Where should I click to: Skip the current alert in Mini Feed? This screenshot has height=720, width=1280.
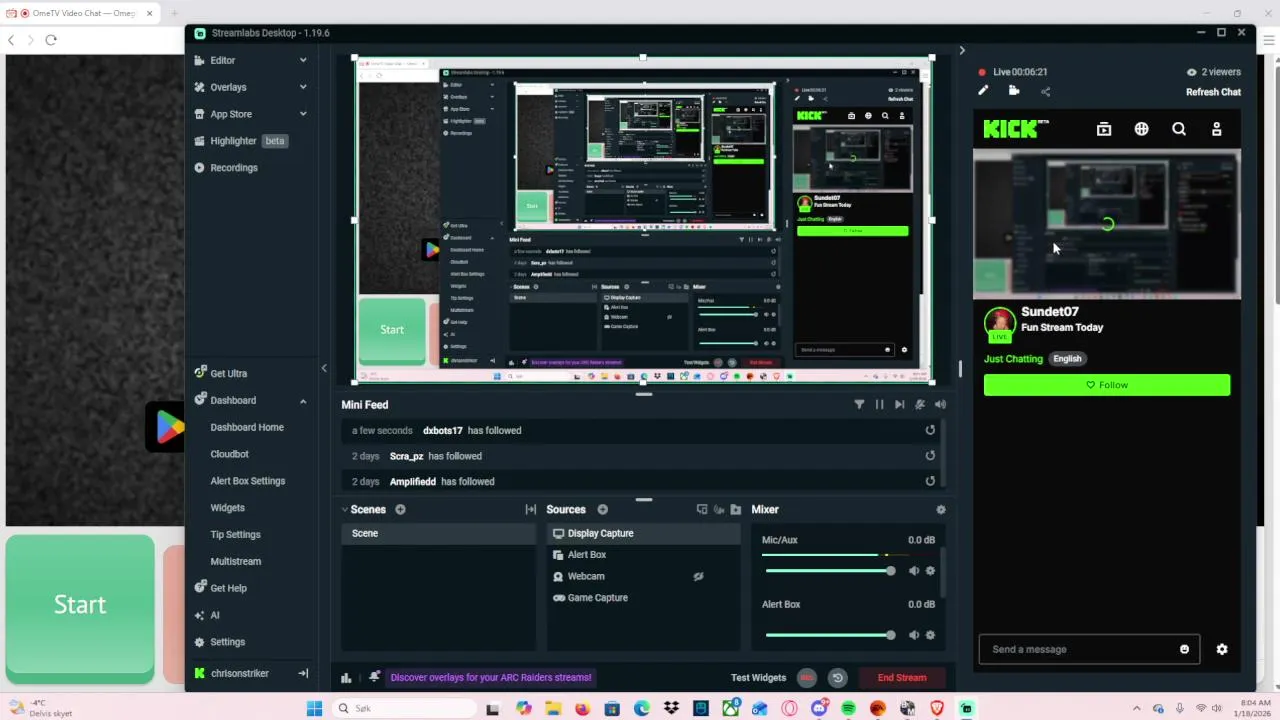click(x=899, y=404)
